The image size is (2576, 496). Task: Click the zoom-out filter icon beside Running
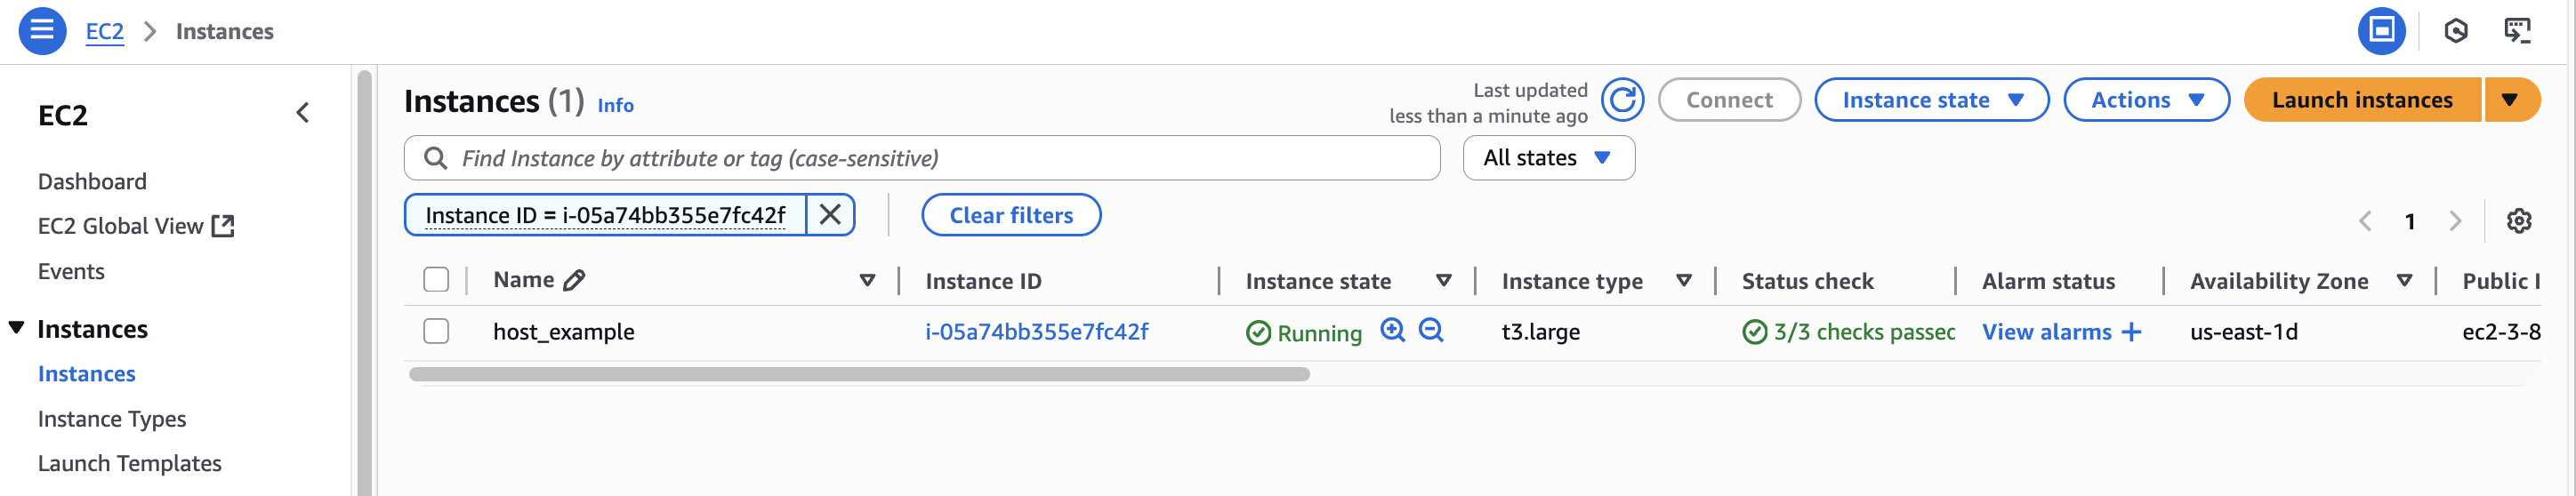coord(1431,330)
